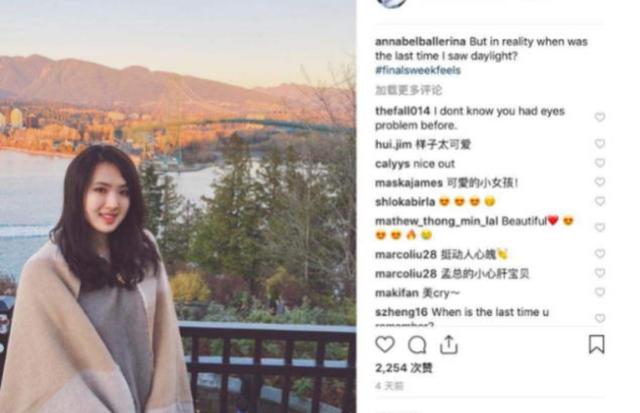The height and width of the screenshot is (413, 640).
Task: Open the profile avatar at the top
Action: click(391, 3)
